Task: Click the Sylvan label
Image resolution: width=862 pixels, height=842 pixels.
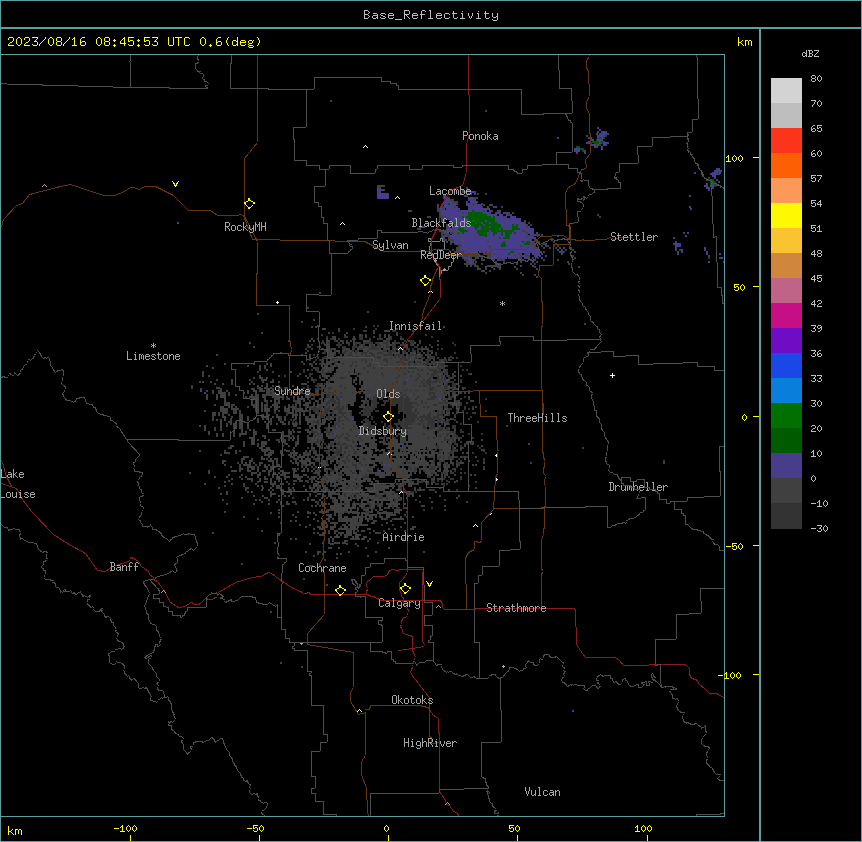Action: [x=390, y=245]
